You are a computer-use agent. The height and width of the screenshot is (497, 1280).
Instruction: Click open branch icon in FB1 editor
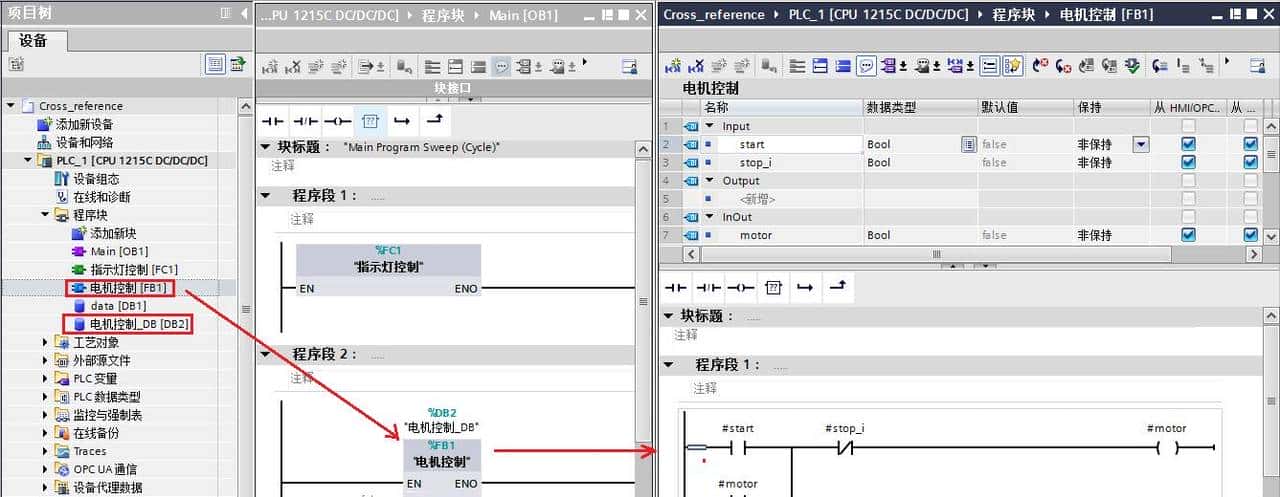(805, 287)
